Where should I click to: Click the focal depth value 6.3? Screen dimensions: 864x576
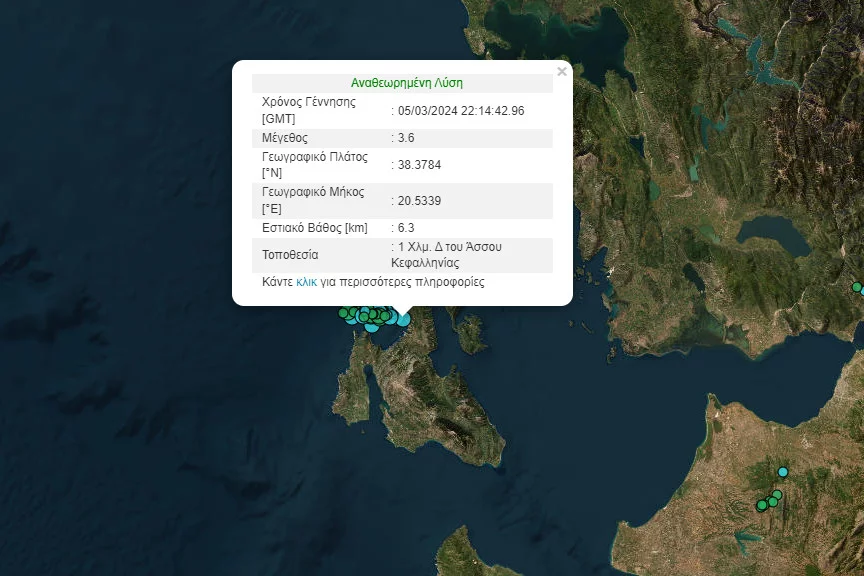(405, 228)
